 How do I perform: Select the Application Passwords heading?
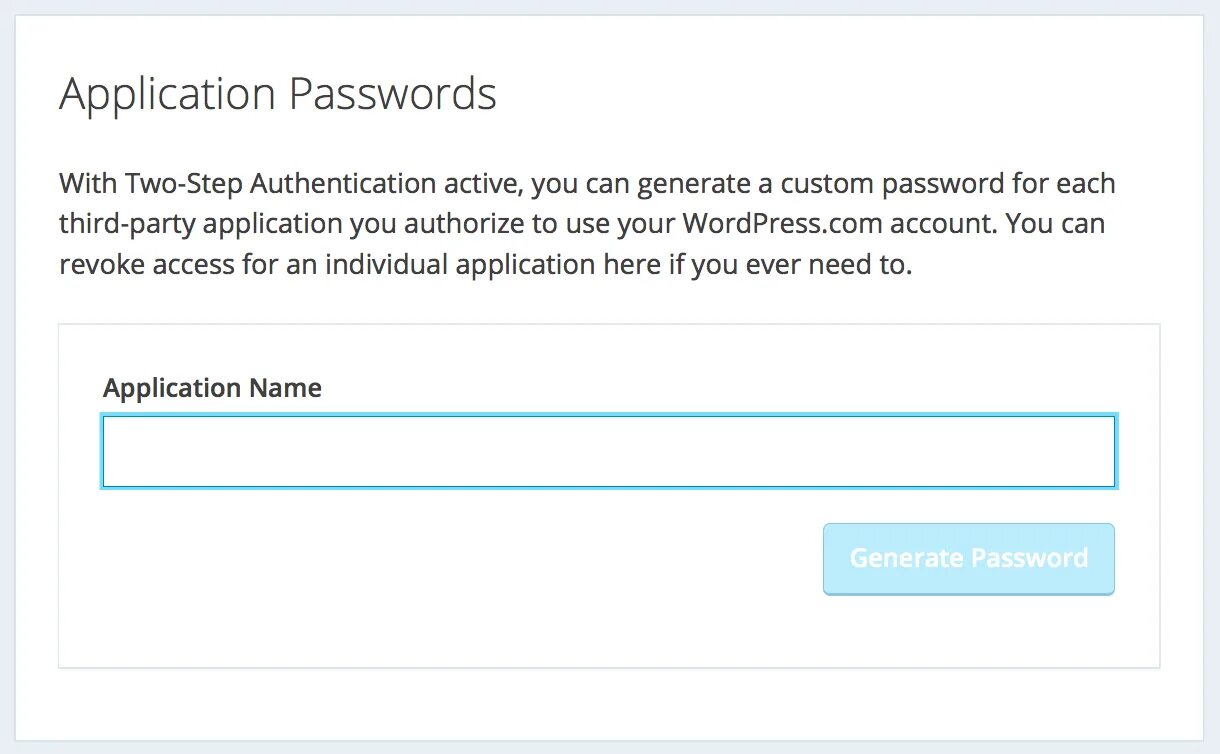(278, 95)
